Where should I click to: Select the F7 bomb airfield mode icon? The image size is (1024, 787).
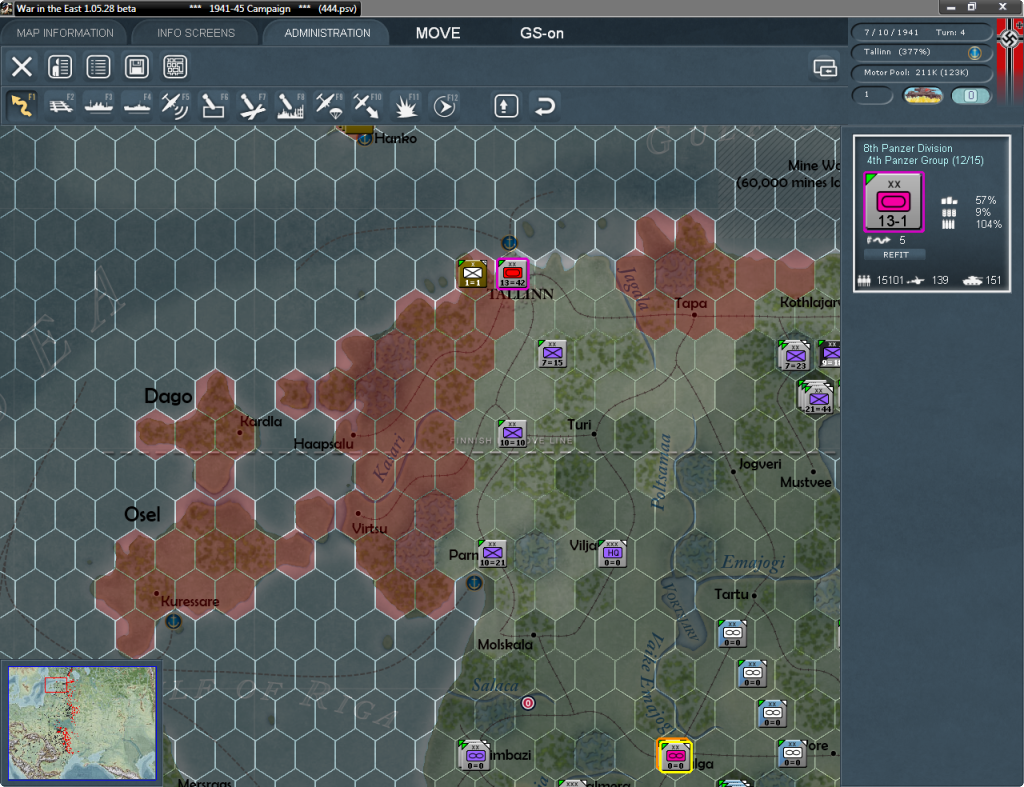[252, 105]
